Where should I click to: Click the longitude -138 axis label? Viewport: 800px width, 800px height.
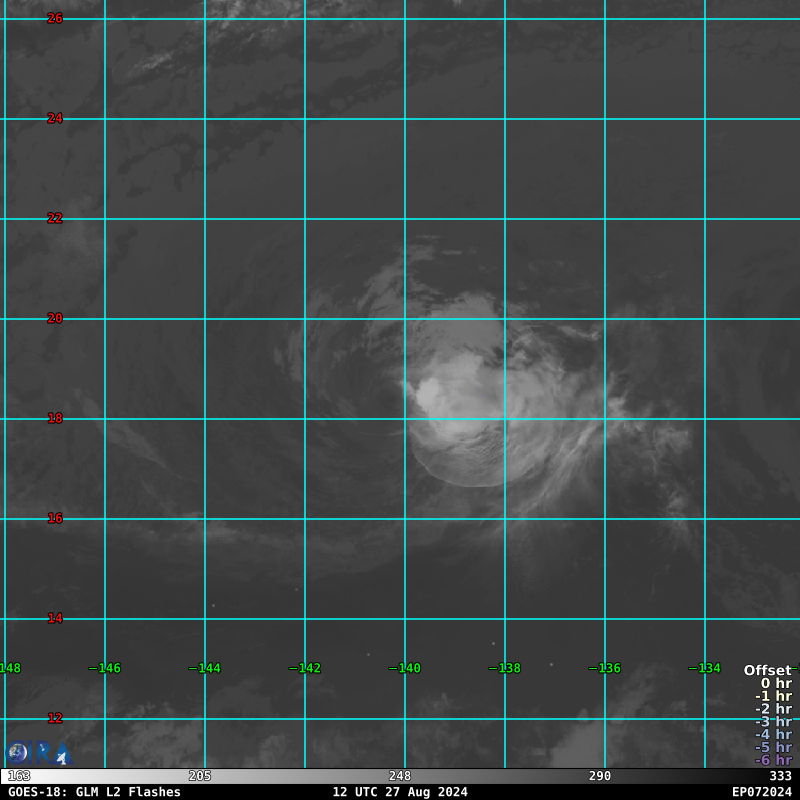coord(504,668)
